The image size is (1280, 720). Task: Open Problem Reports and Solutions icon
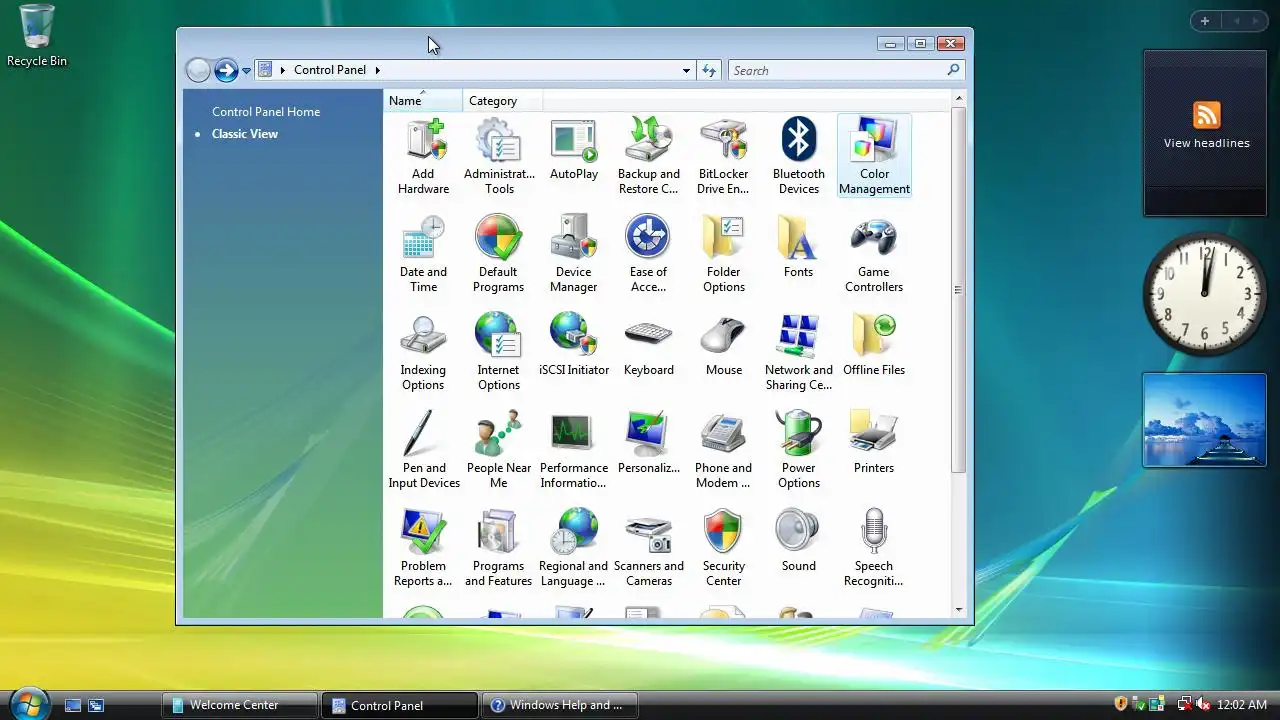pyautogui.click(x=424, y=548)
